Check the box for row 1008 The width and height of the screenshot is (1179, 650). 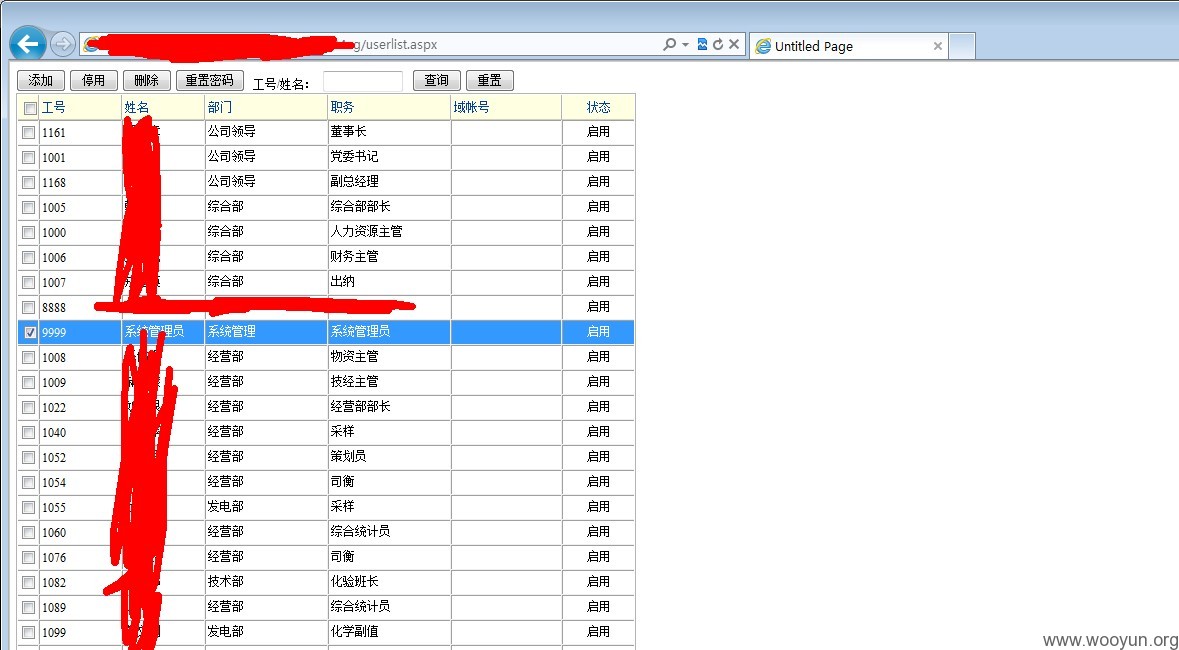[29, 357]
